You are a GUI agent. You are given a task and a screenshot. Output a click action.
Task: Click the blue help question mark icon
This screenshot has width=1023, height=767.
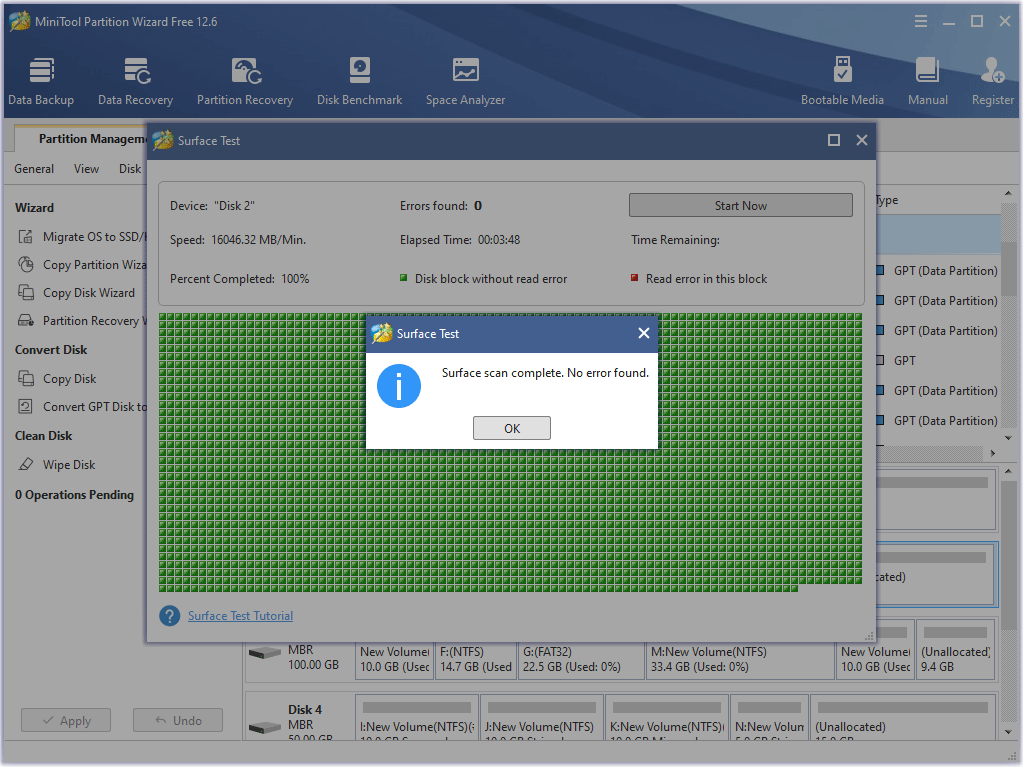[x=170, y=616]
